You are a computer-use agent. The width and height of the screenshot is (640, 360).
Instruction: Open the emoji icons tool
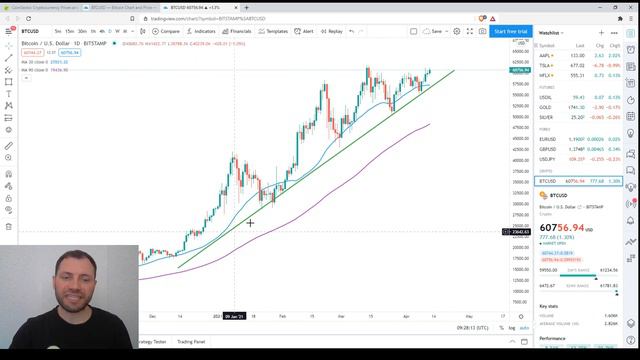coord(9,130)
